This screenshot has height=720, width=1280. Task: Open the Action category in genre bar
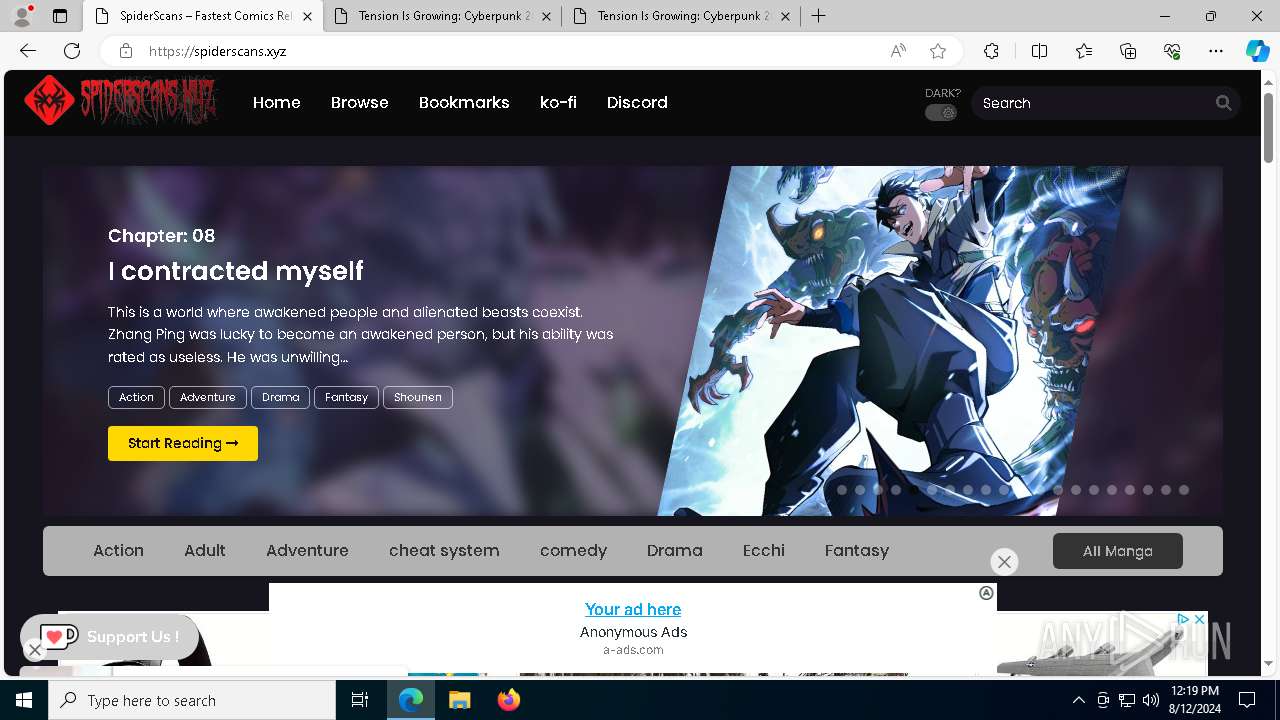tap(118, 551)
